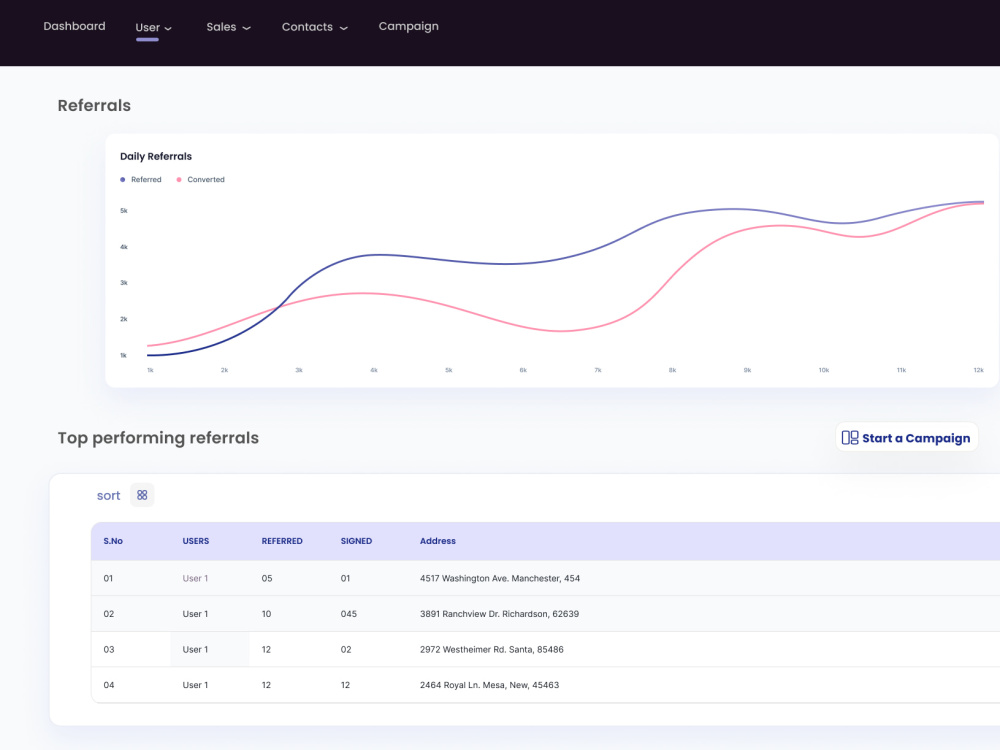Click signed value 045
Screen dimensions: 1000x750
(x=348, y=614)
